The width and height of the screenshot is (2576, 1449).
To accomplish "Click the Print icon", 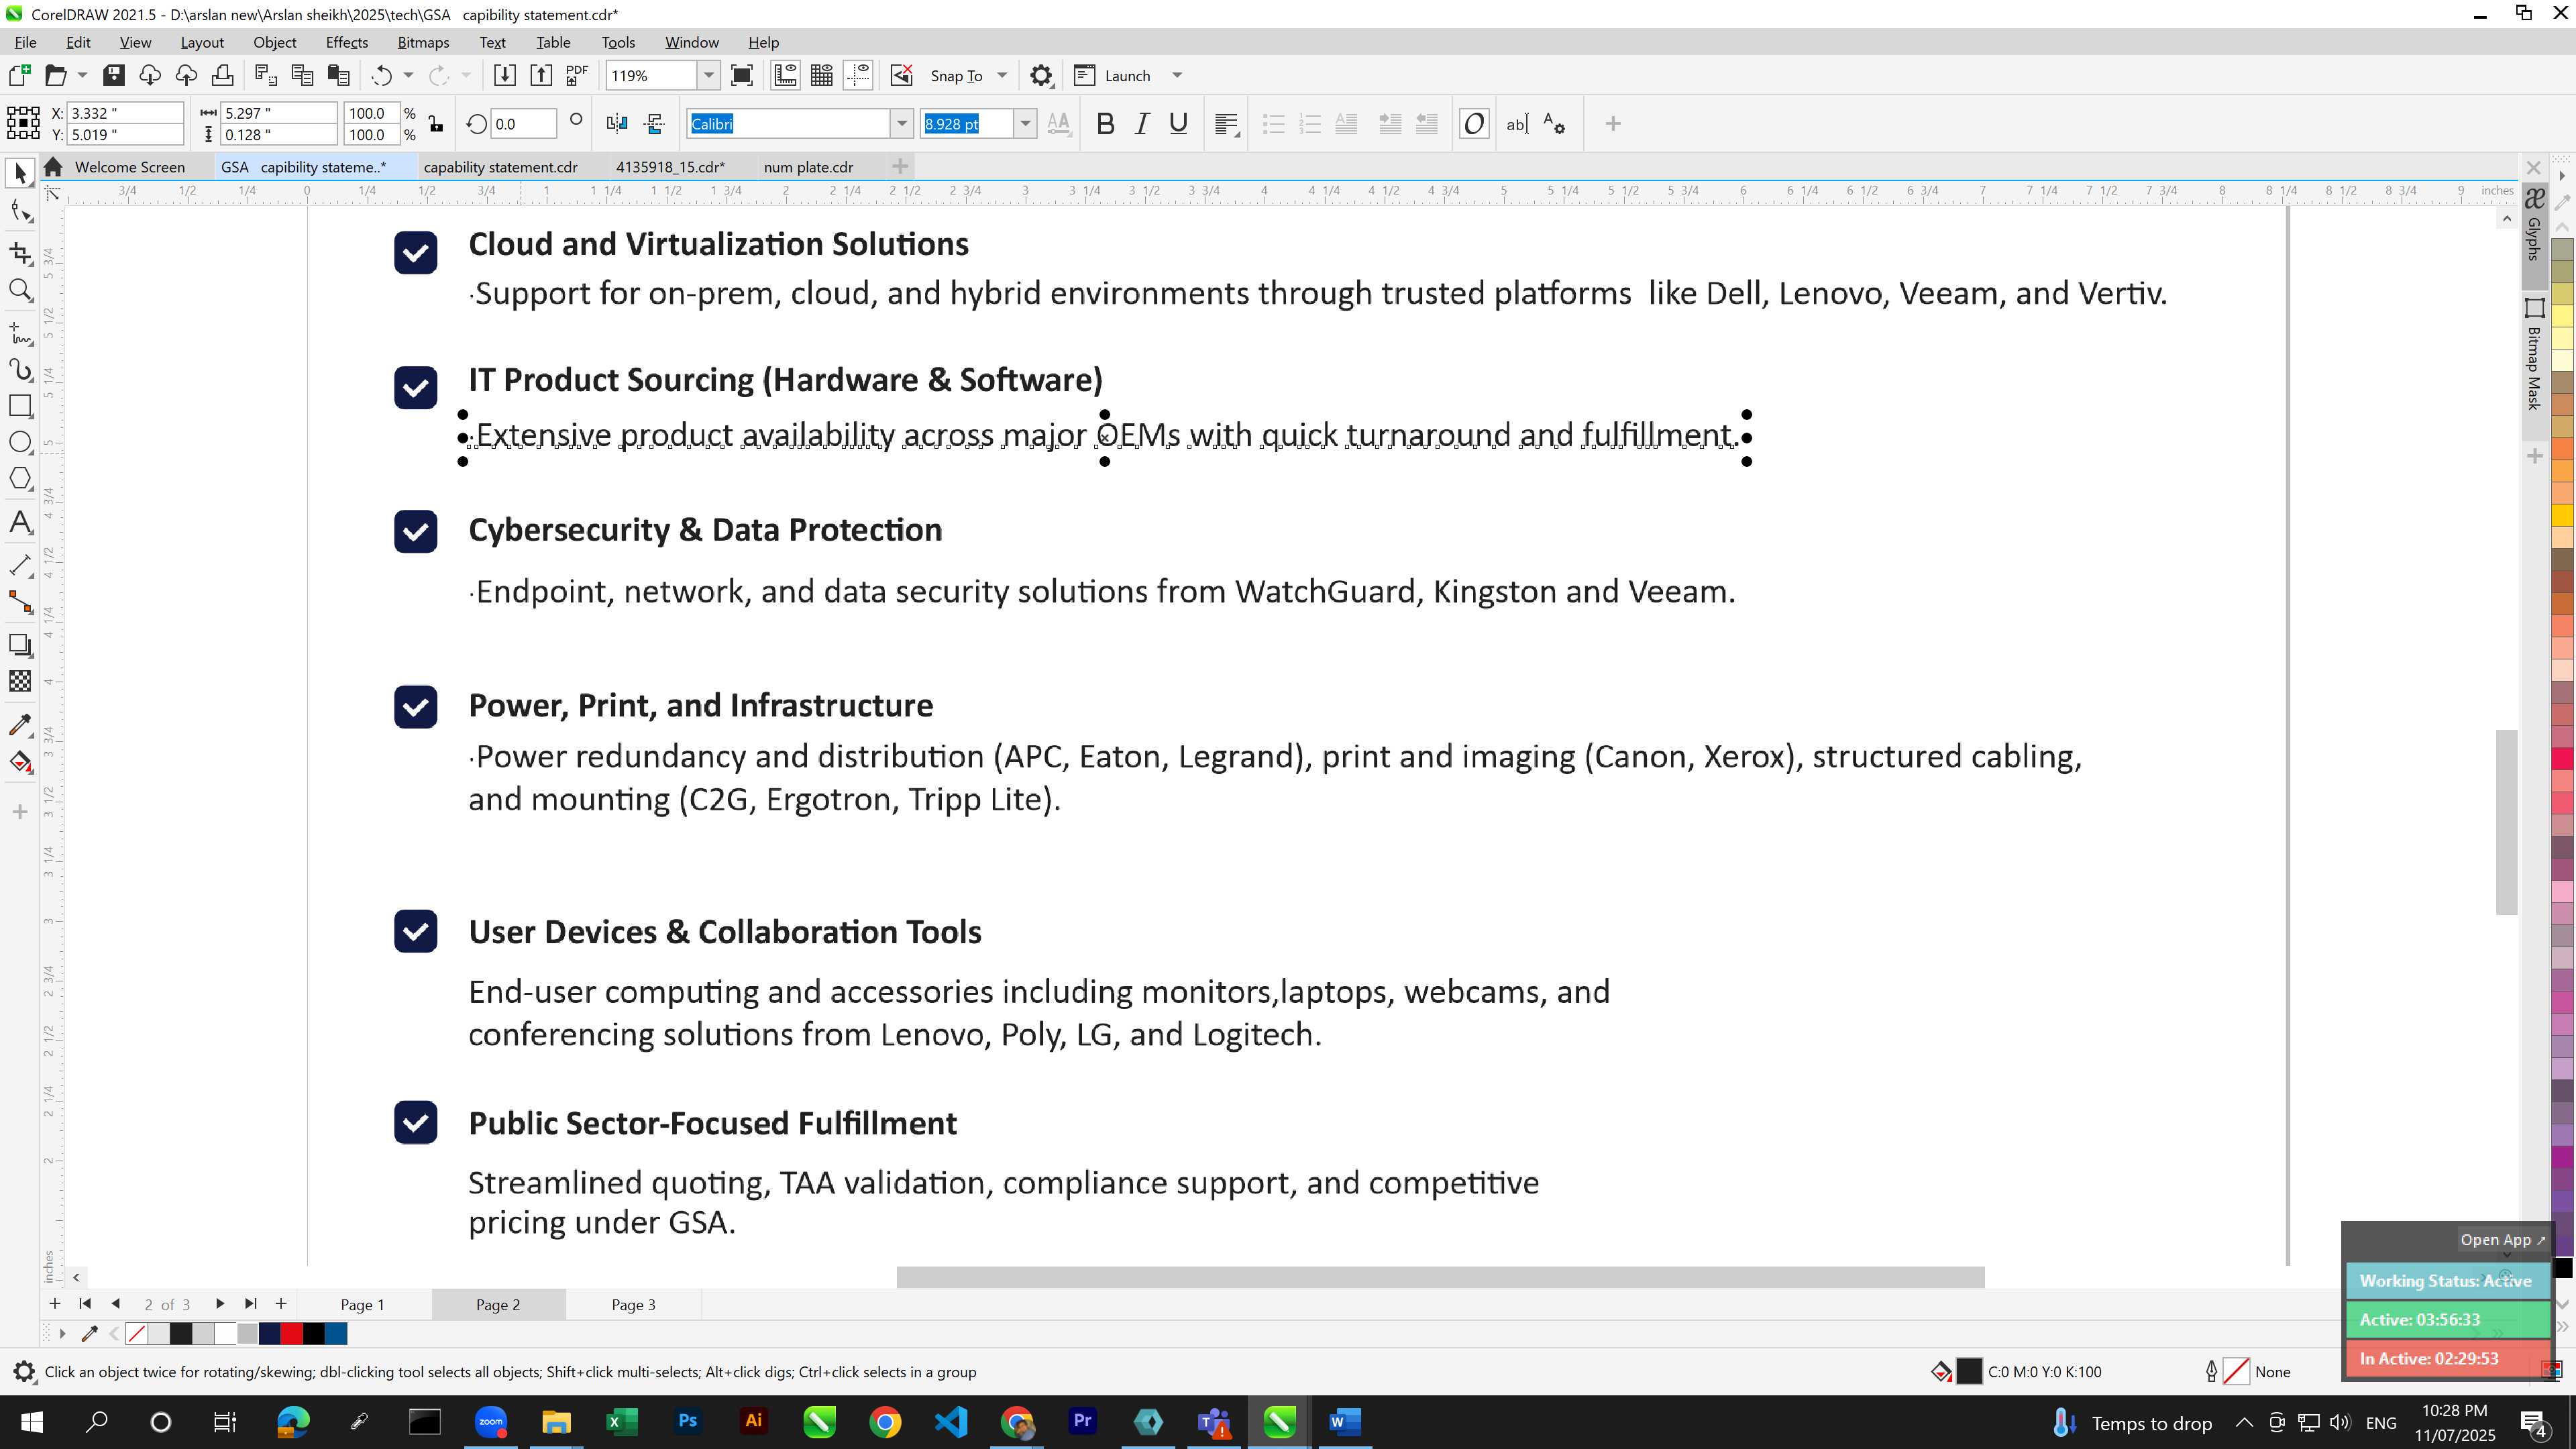I will click(x=223, y=75).
